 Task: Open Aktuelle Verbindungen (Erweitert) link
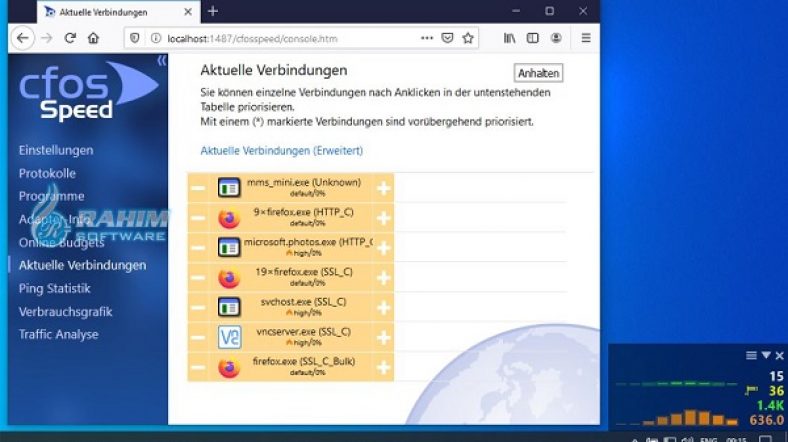click(x=281, y=151)
